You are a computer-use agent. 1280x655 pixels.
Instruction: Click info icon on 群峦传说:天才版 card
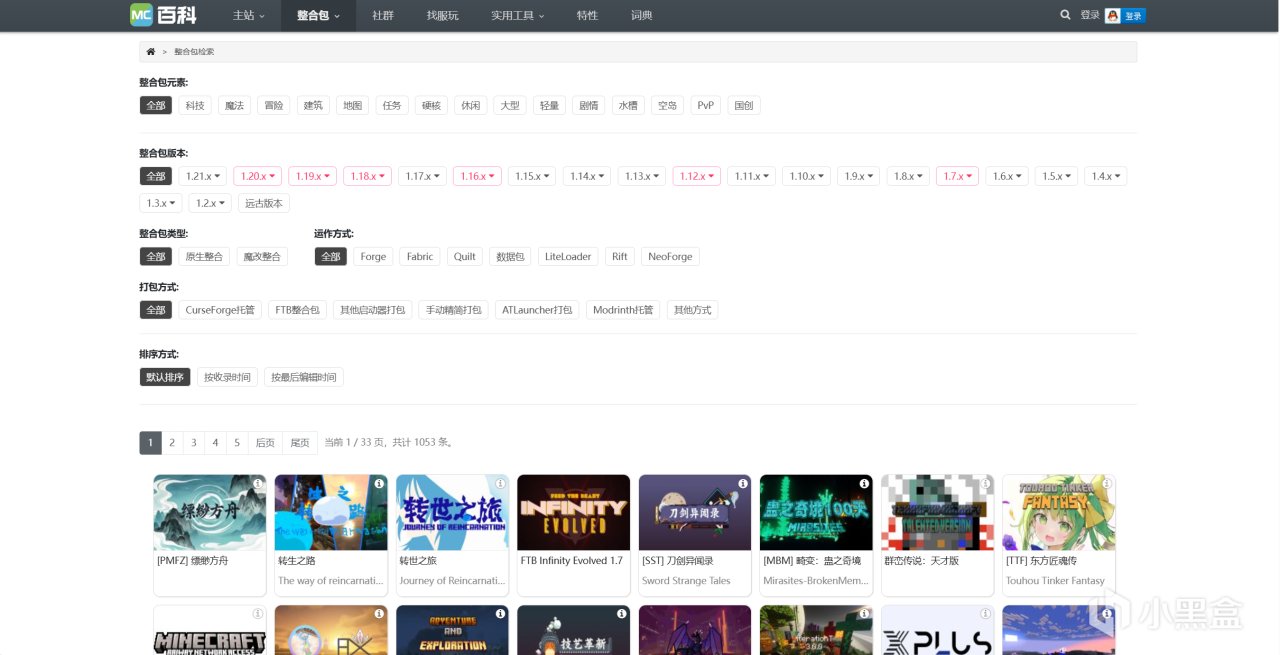click(x=986, y=483)
